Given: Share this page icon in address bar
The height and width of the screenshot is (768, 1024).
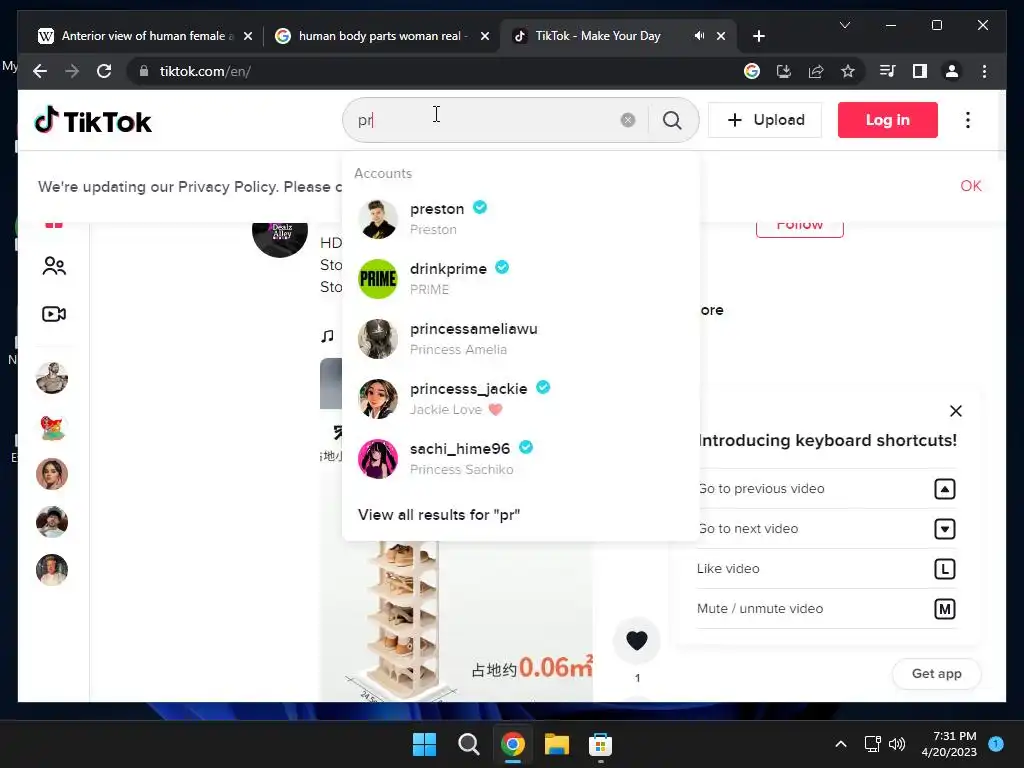Looking at the screenshot, I should pyautogui.click(x=816, y=71).
